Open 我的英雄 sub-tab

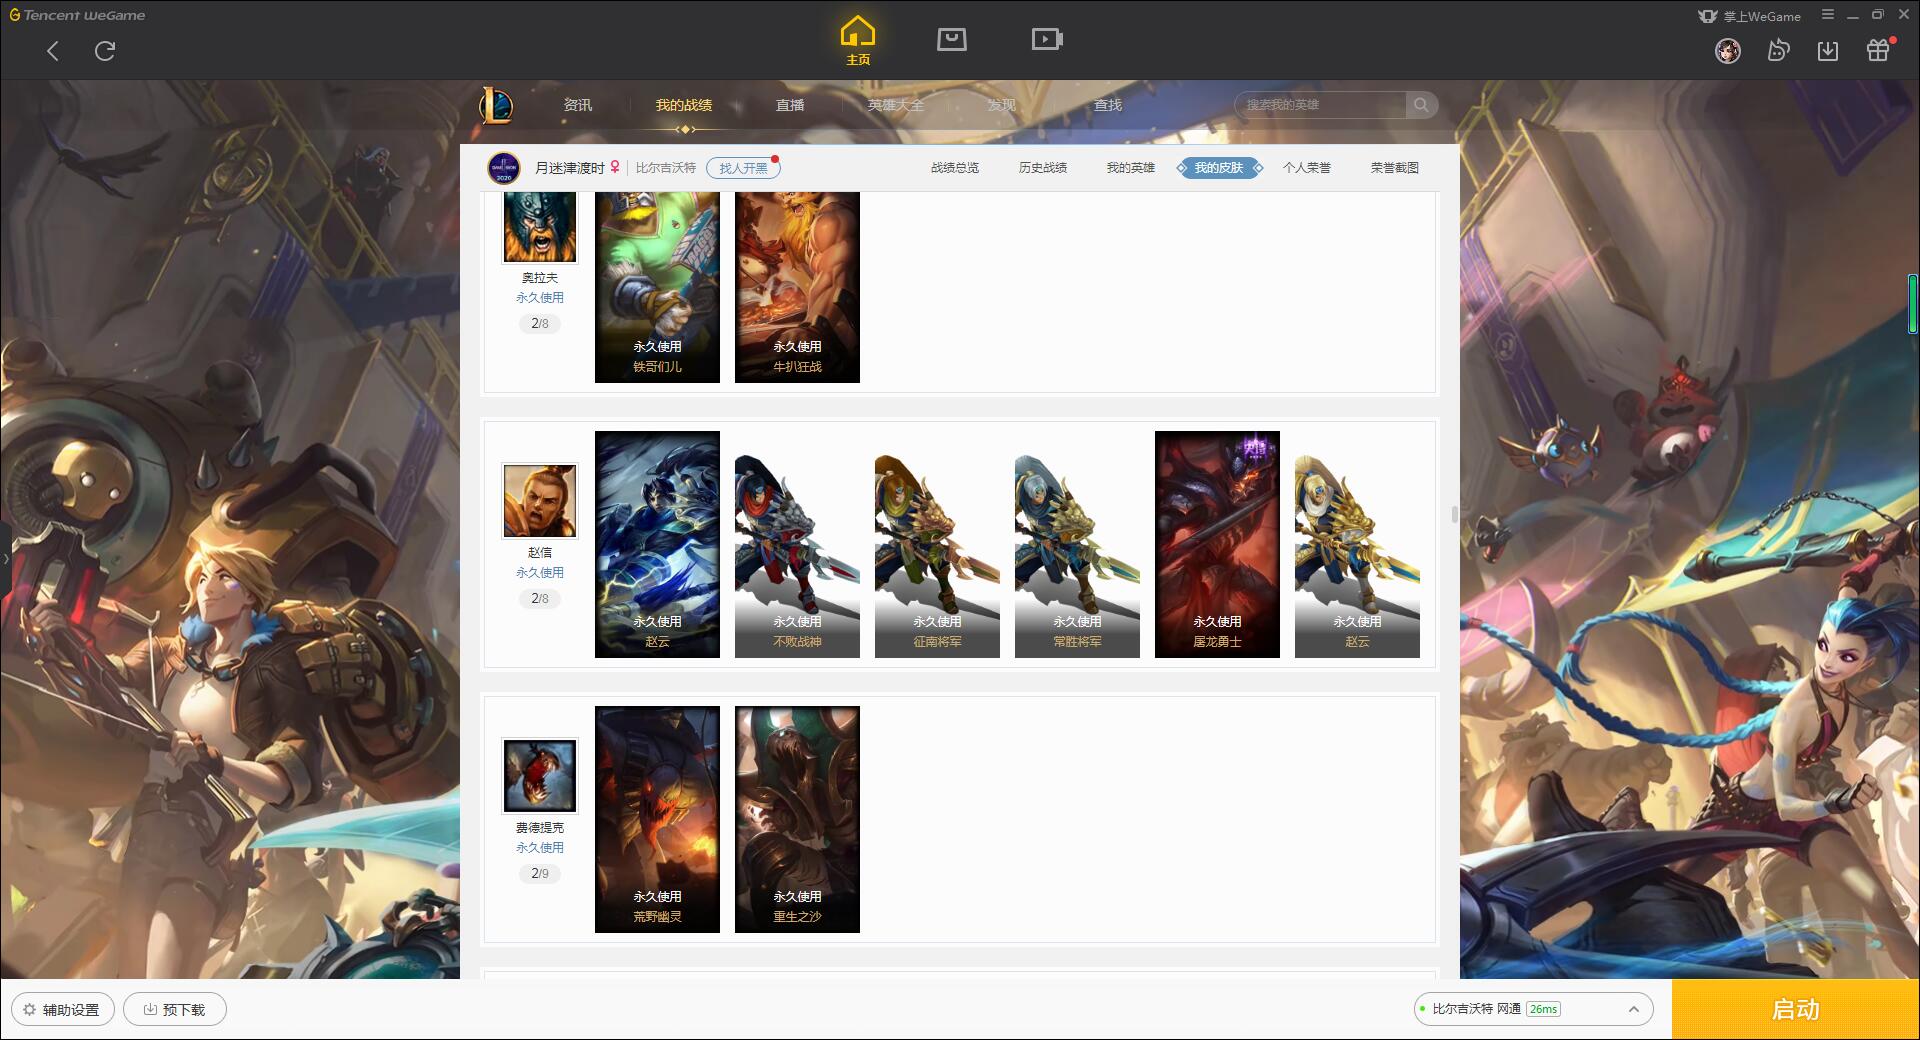[1131, 168]
